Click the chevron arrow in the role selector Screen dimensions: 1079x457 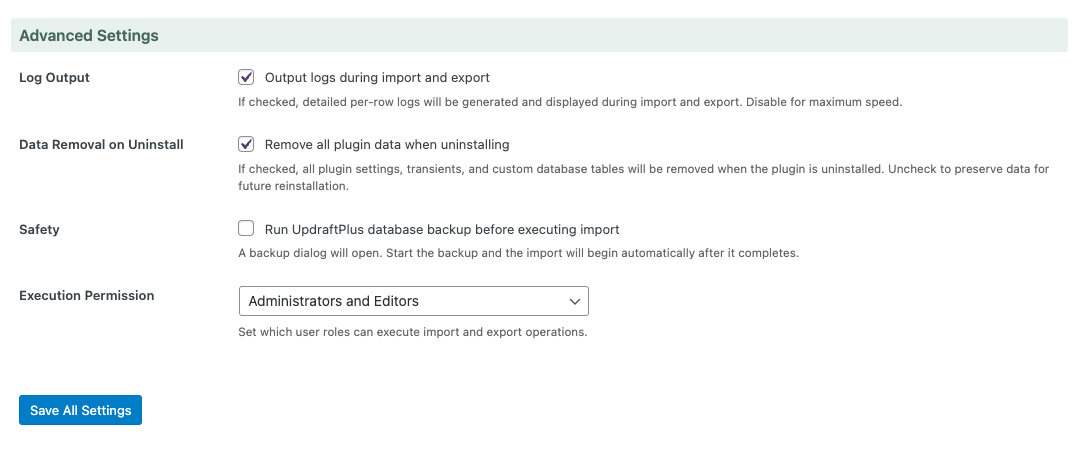tap(575, 301)
